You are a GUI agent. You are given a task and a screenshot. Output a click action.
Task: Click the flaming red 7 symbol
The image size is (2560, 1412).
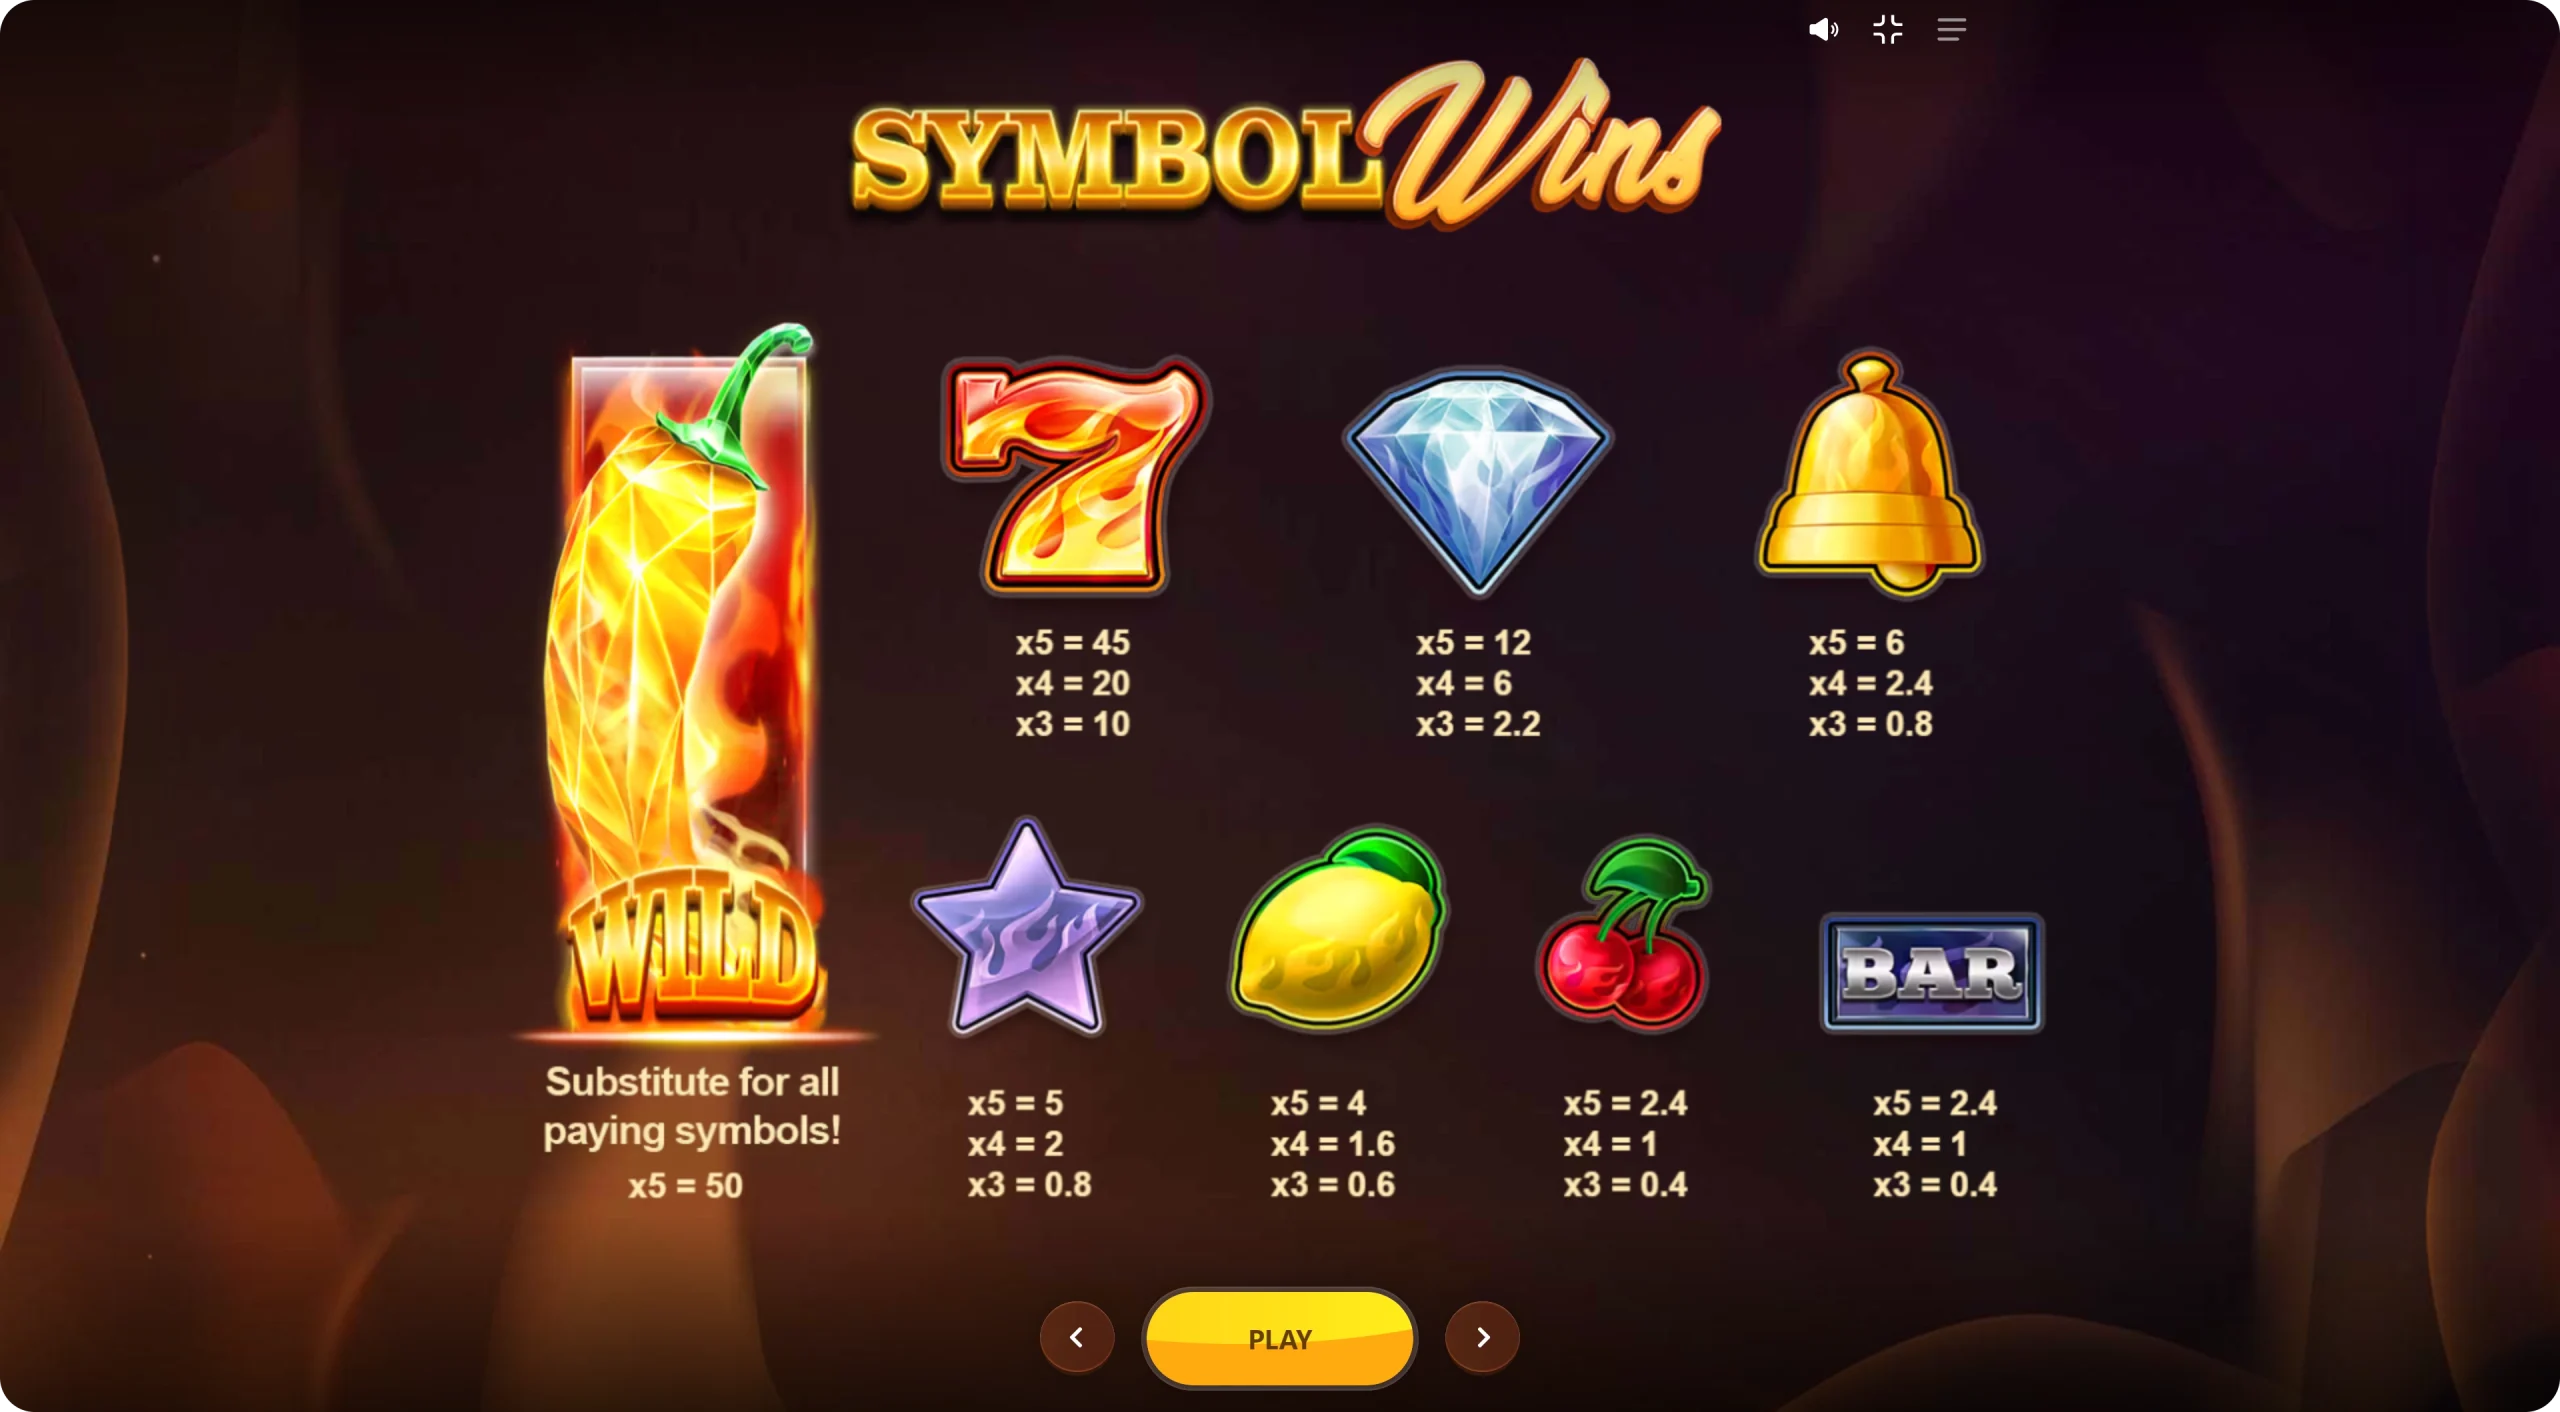click(1076, 474)
